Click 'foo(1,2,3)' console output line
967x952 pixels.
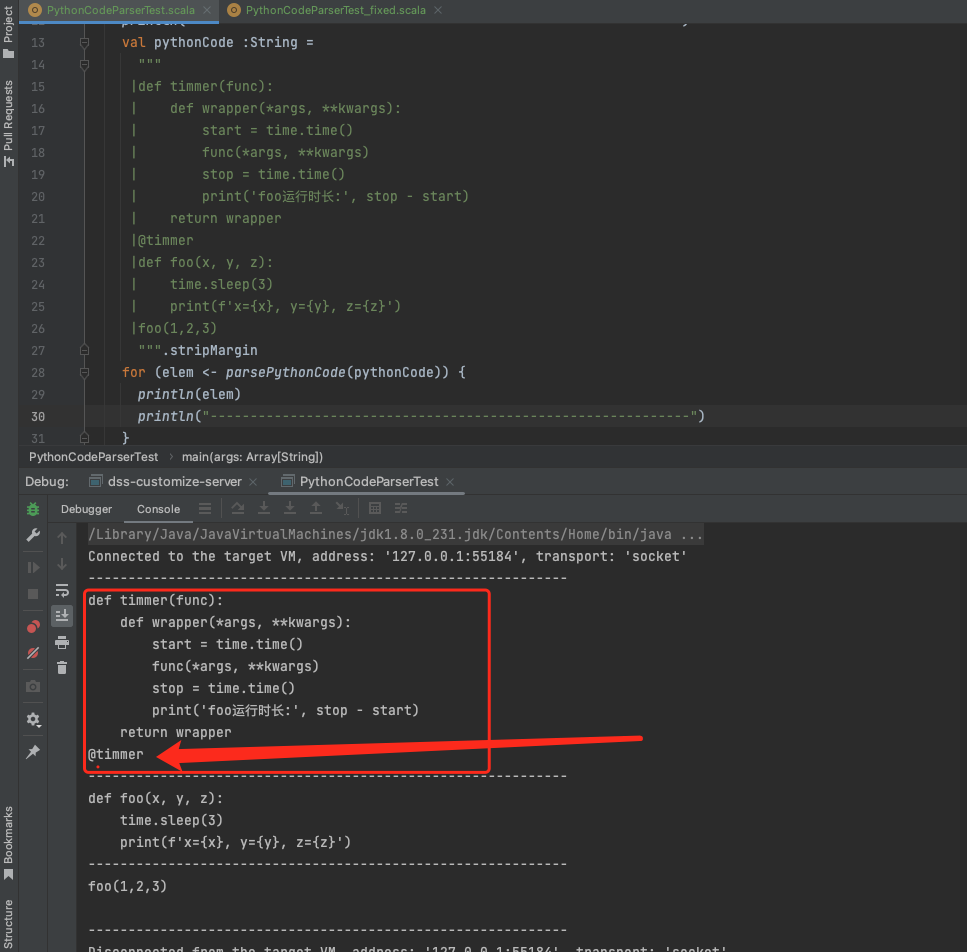tap(127, 887)
